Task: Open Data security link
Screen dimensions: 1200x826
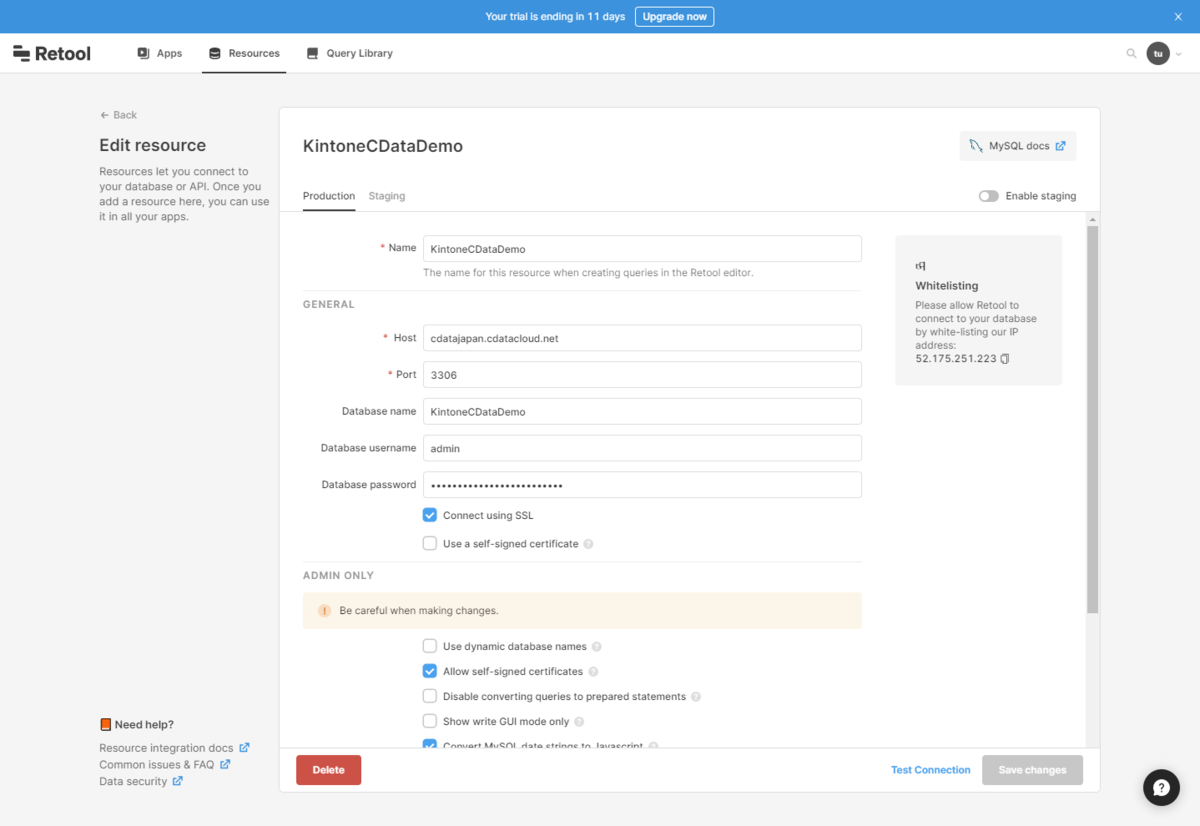Action: 141,782
